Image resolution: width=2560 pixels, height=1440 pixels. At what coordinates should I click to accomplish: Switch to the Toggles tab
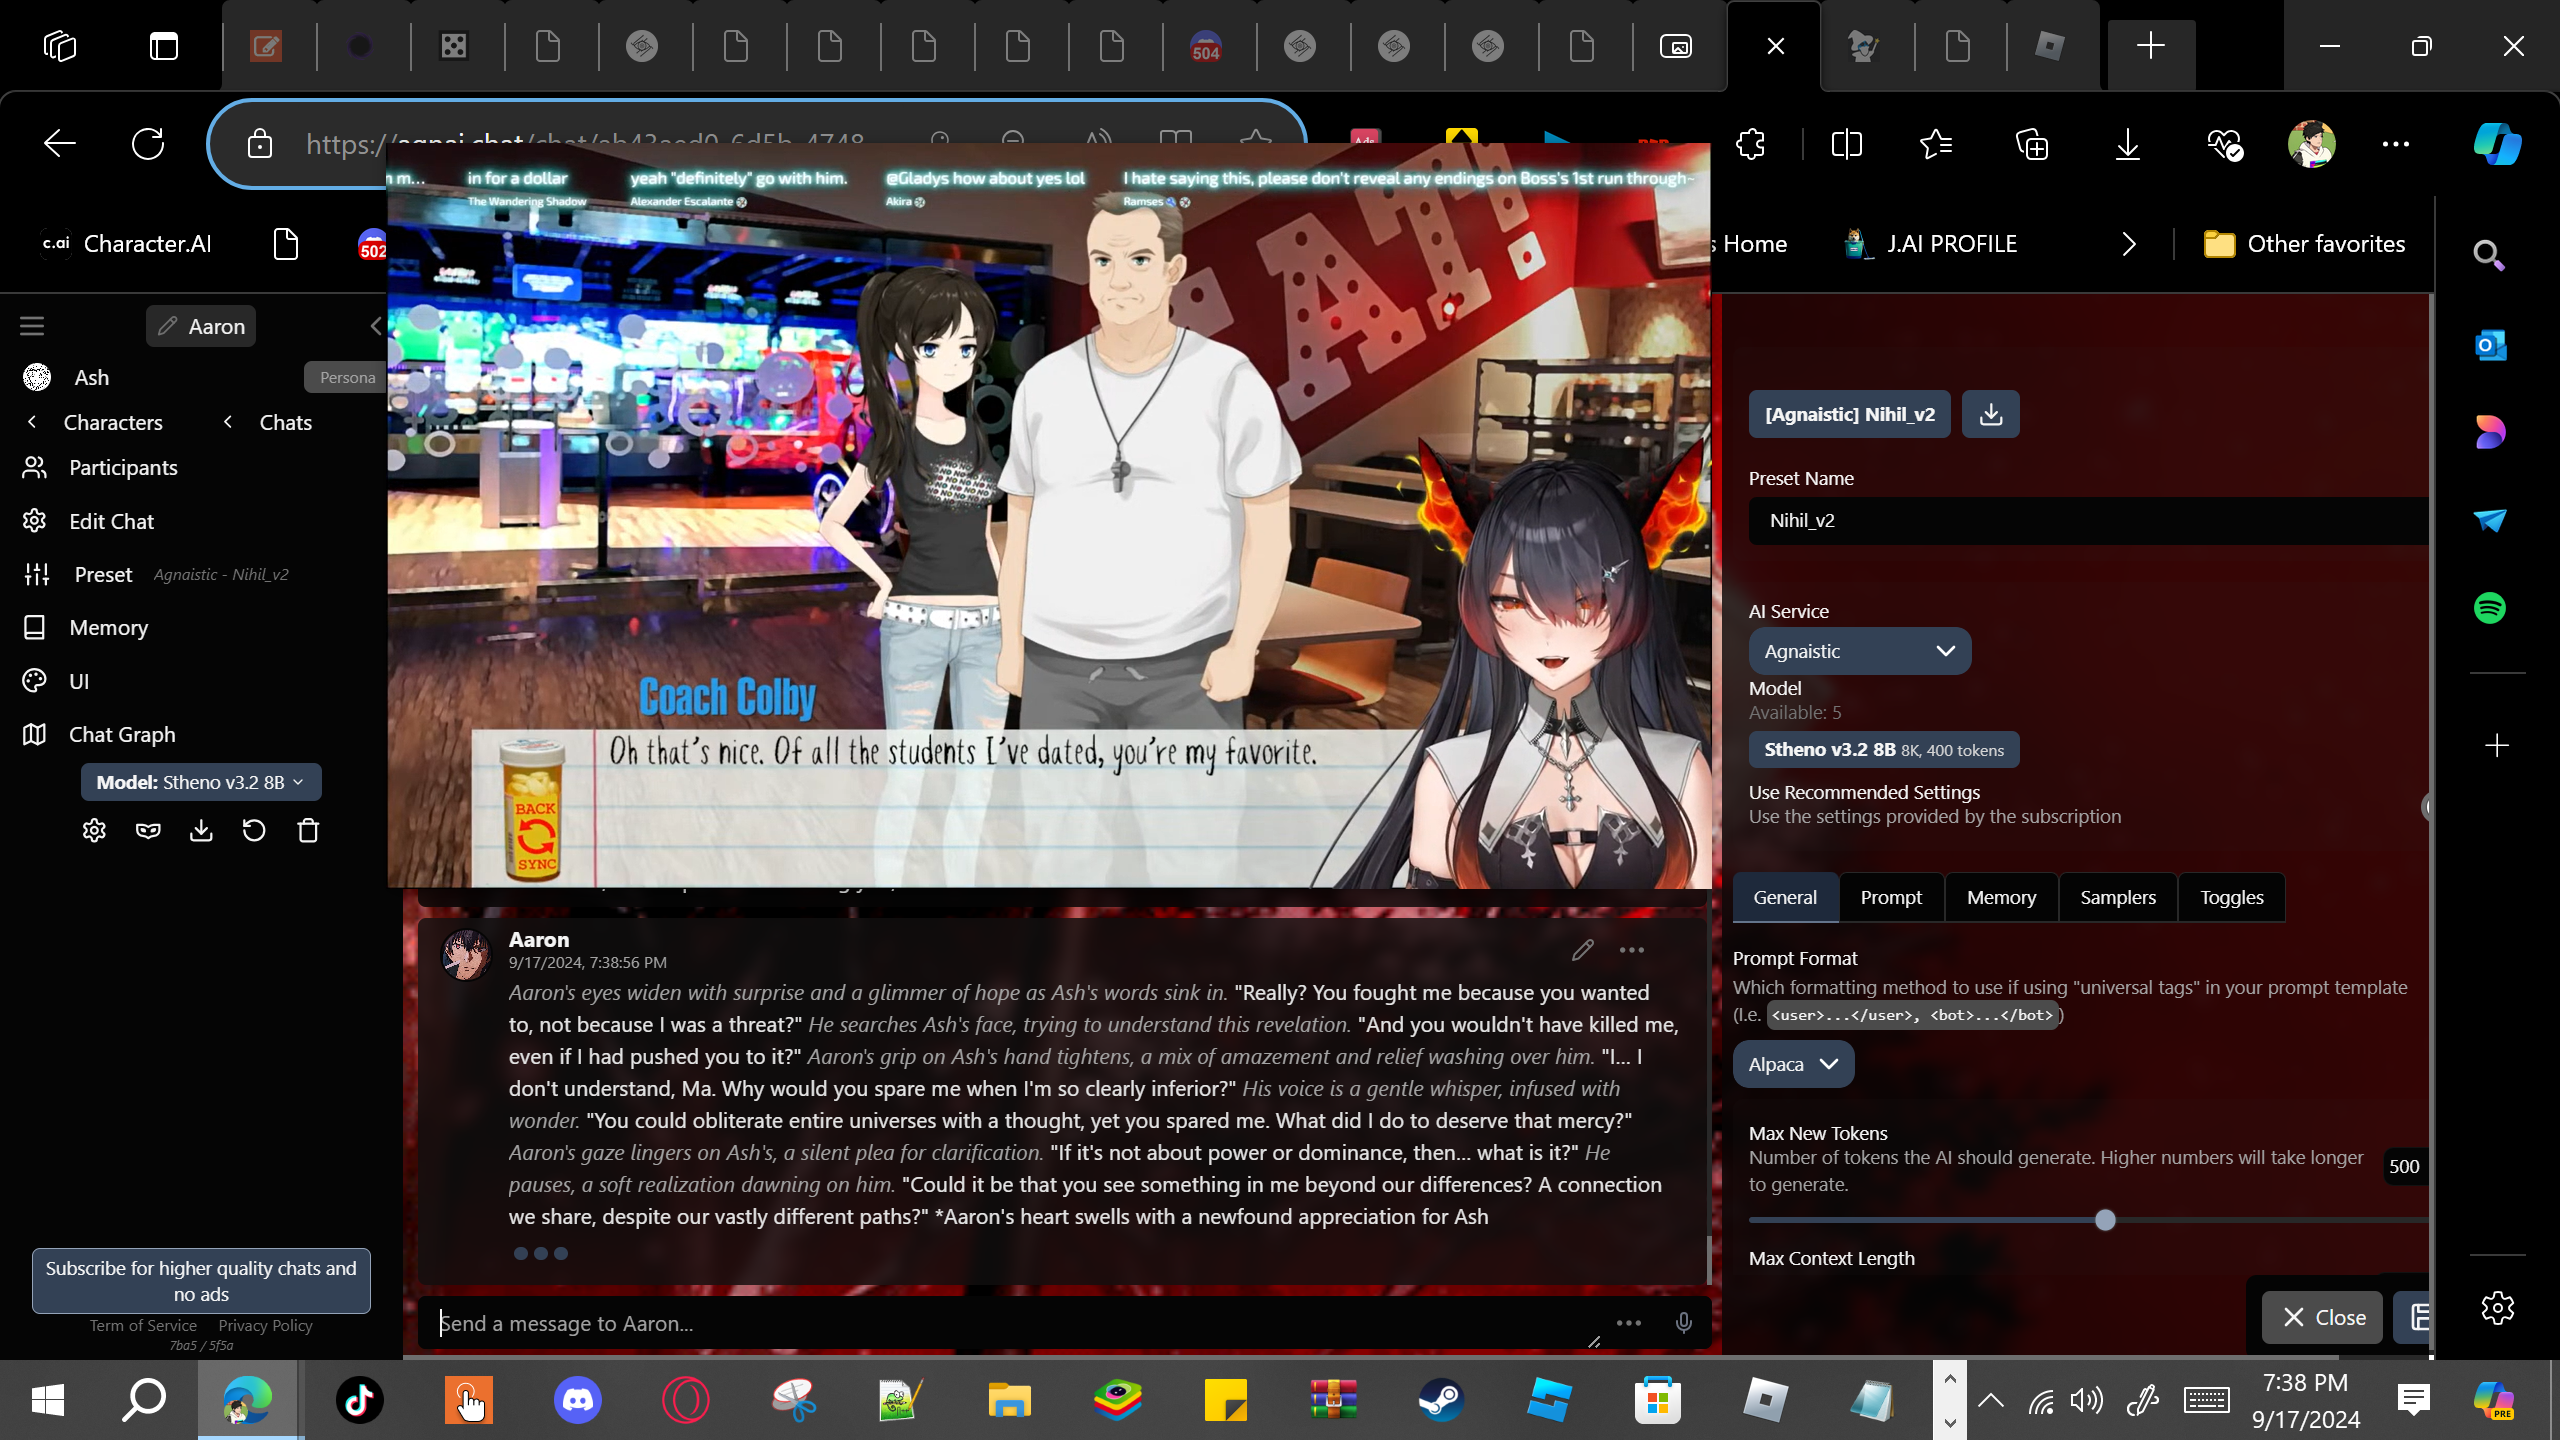click(2231, 897)
